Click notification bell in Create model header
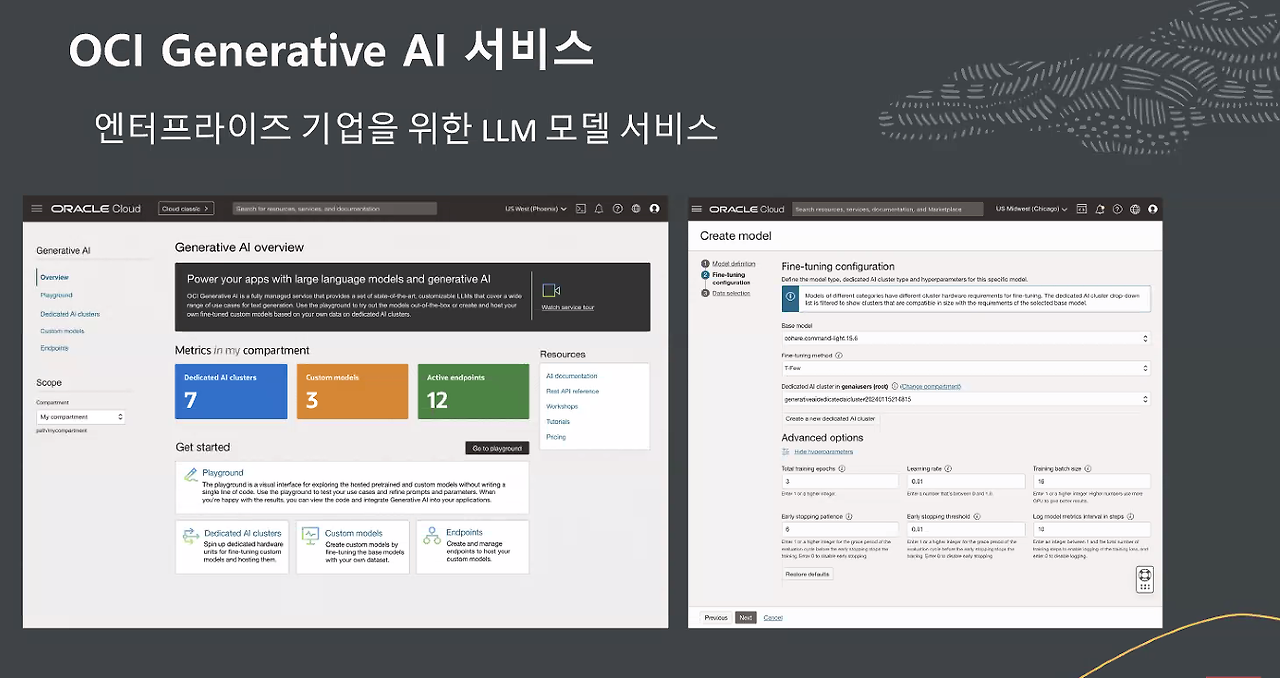Image resolution: width=1280 pixels, height=678 pixels. pyautogui.click(x=1099, y=209)
